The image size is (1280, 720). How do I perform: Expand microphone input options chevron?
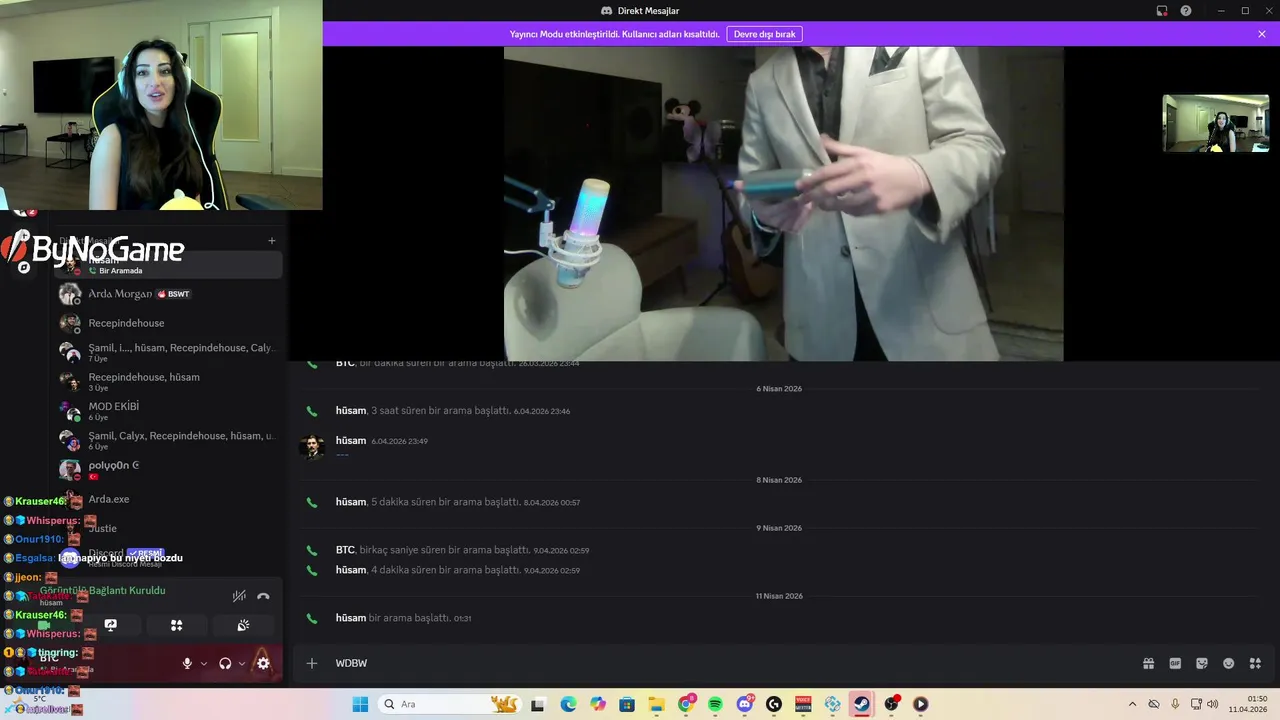pos(204,663)
